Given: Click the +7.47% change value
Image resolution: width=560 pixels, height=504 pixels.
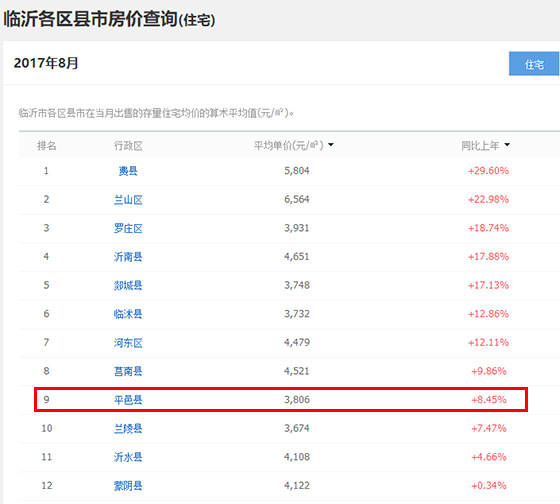Looking at the screenshot, I should (x=489, y=428).
